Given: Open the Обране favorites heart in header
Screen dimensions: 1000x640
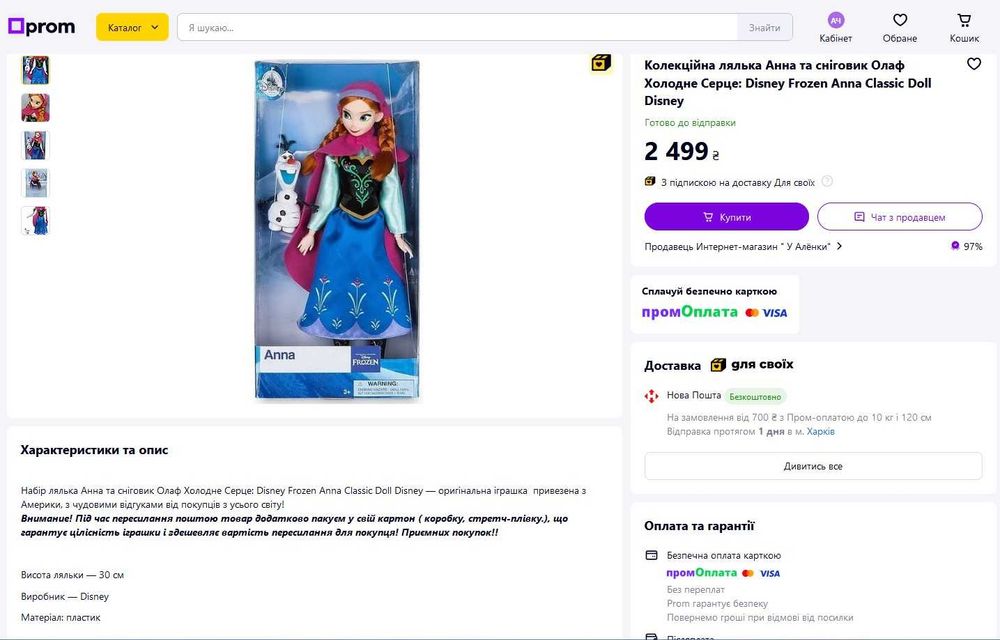Looking at the screenshot, I should [900, 20].
